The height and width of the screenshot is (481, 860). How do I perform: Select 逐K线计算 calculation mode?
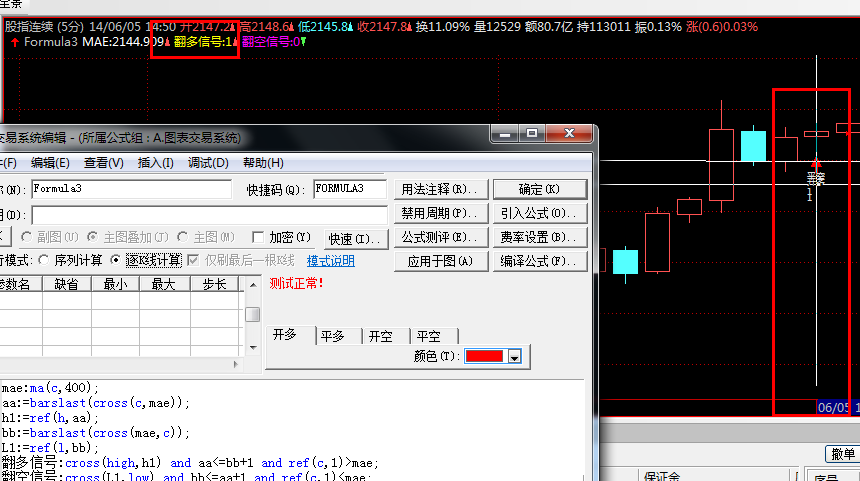pos(117,260)
